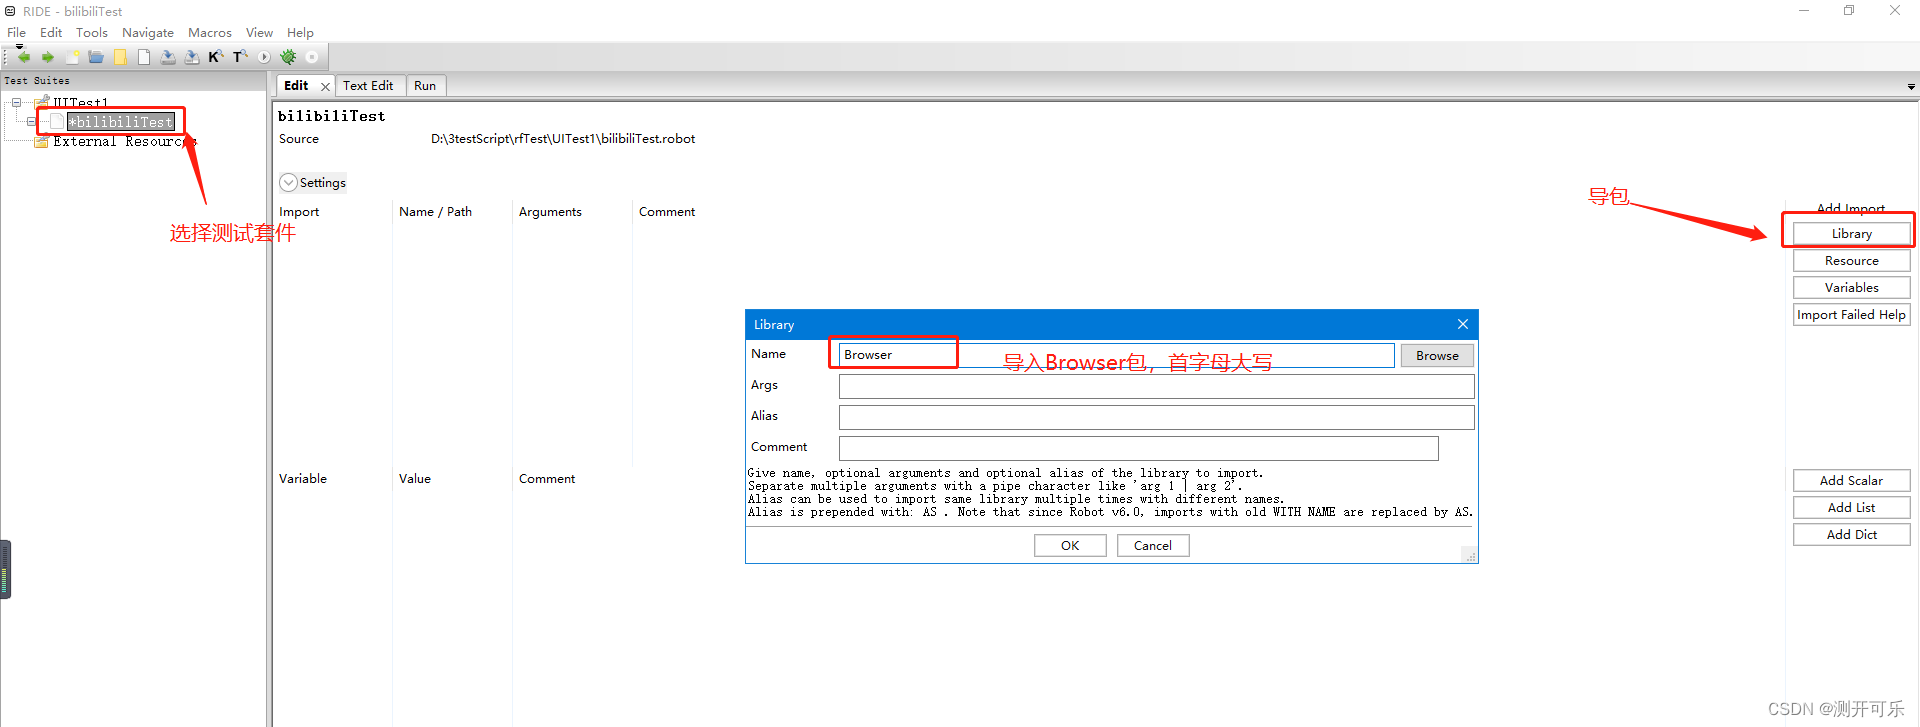Click the green Go Forward arrow
Screen dimensions: 1920x727
pos(47,57)
